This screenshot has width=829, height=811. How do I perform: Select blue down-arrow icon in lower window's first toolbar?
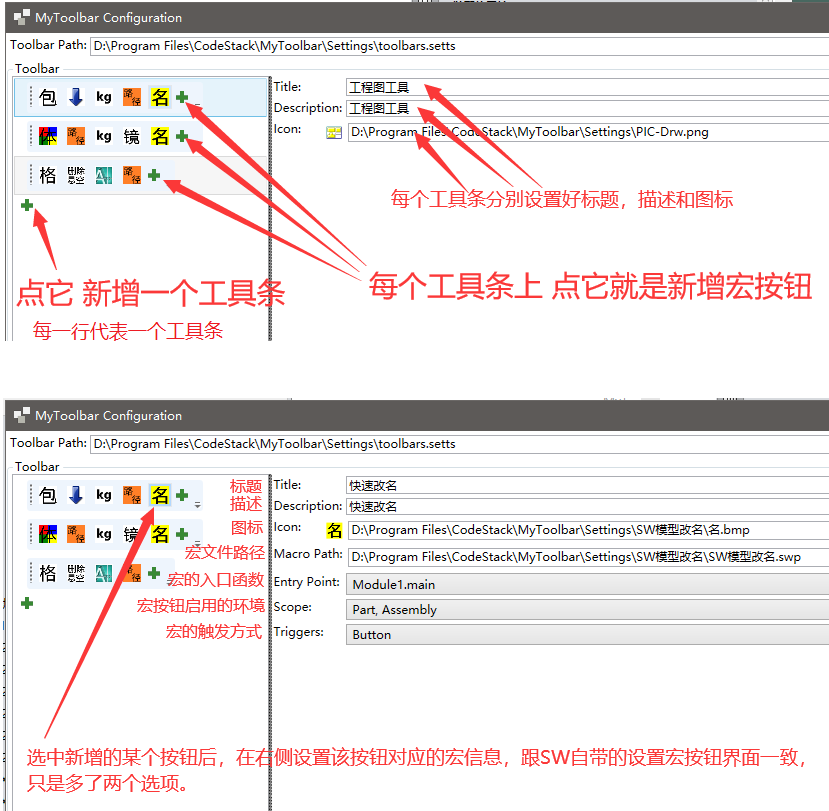point(76,495)
